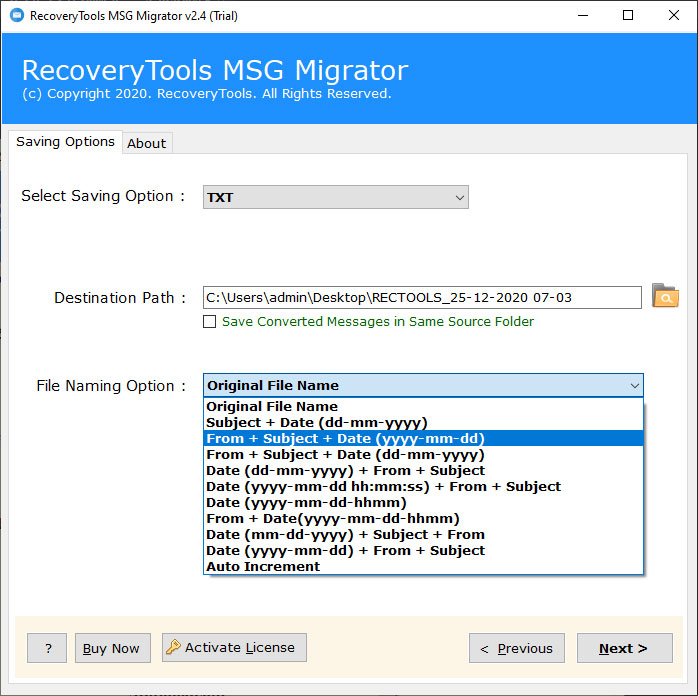Choose From + Date(yyyy-mm-dd-hhmm) option
The image size is (698, 696).
coord(423,518)
